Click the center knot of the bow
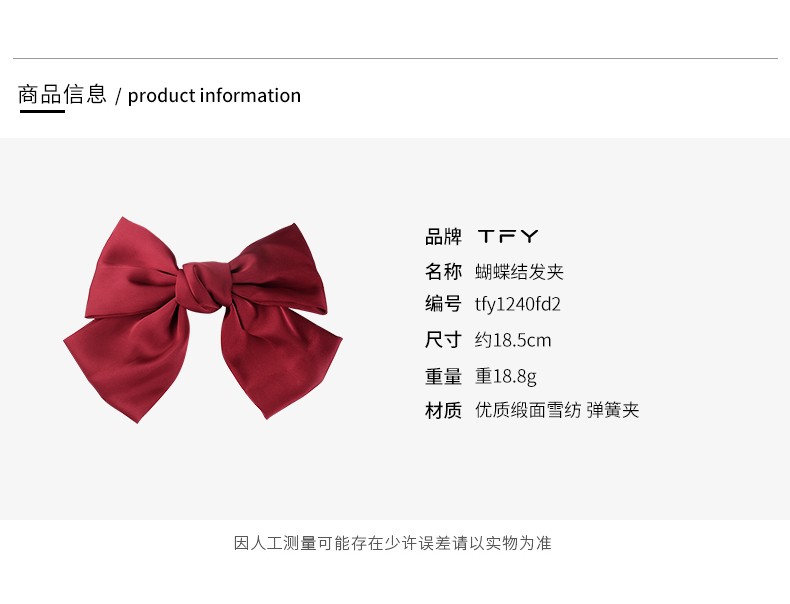The height and width of the screenshot is (604, 790). 204,286
